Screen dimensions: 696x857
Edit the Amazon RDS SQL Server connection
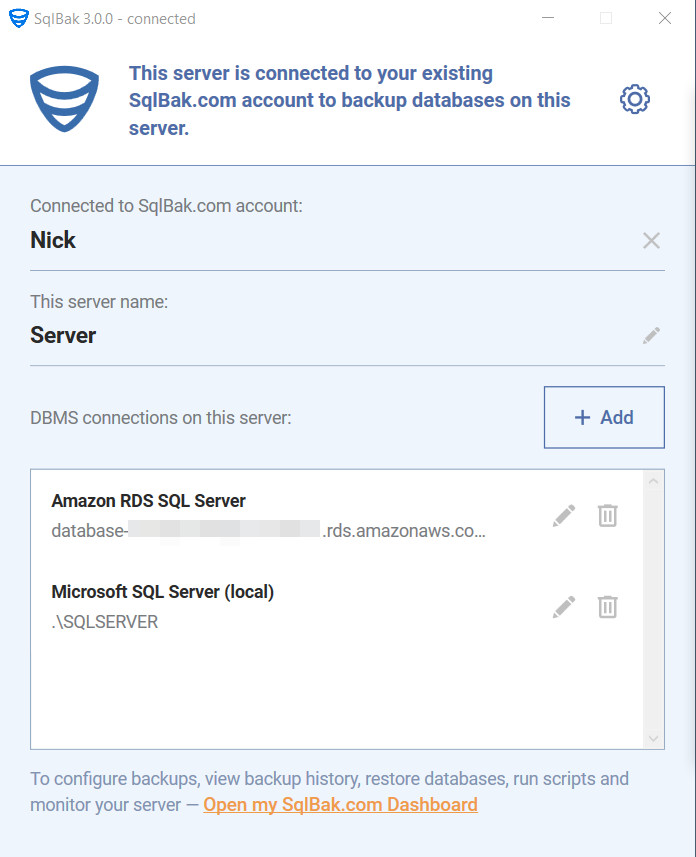click(564, 515)
